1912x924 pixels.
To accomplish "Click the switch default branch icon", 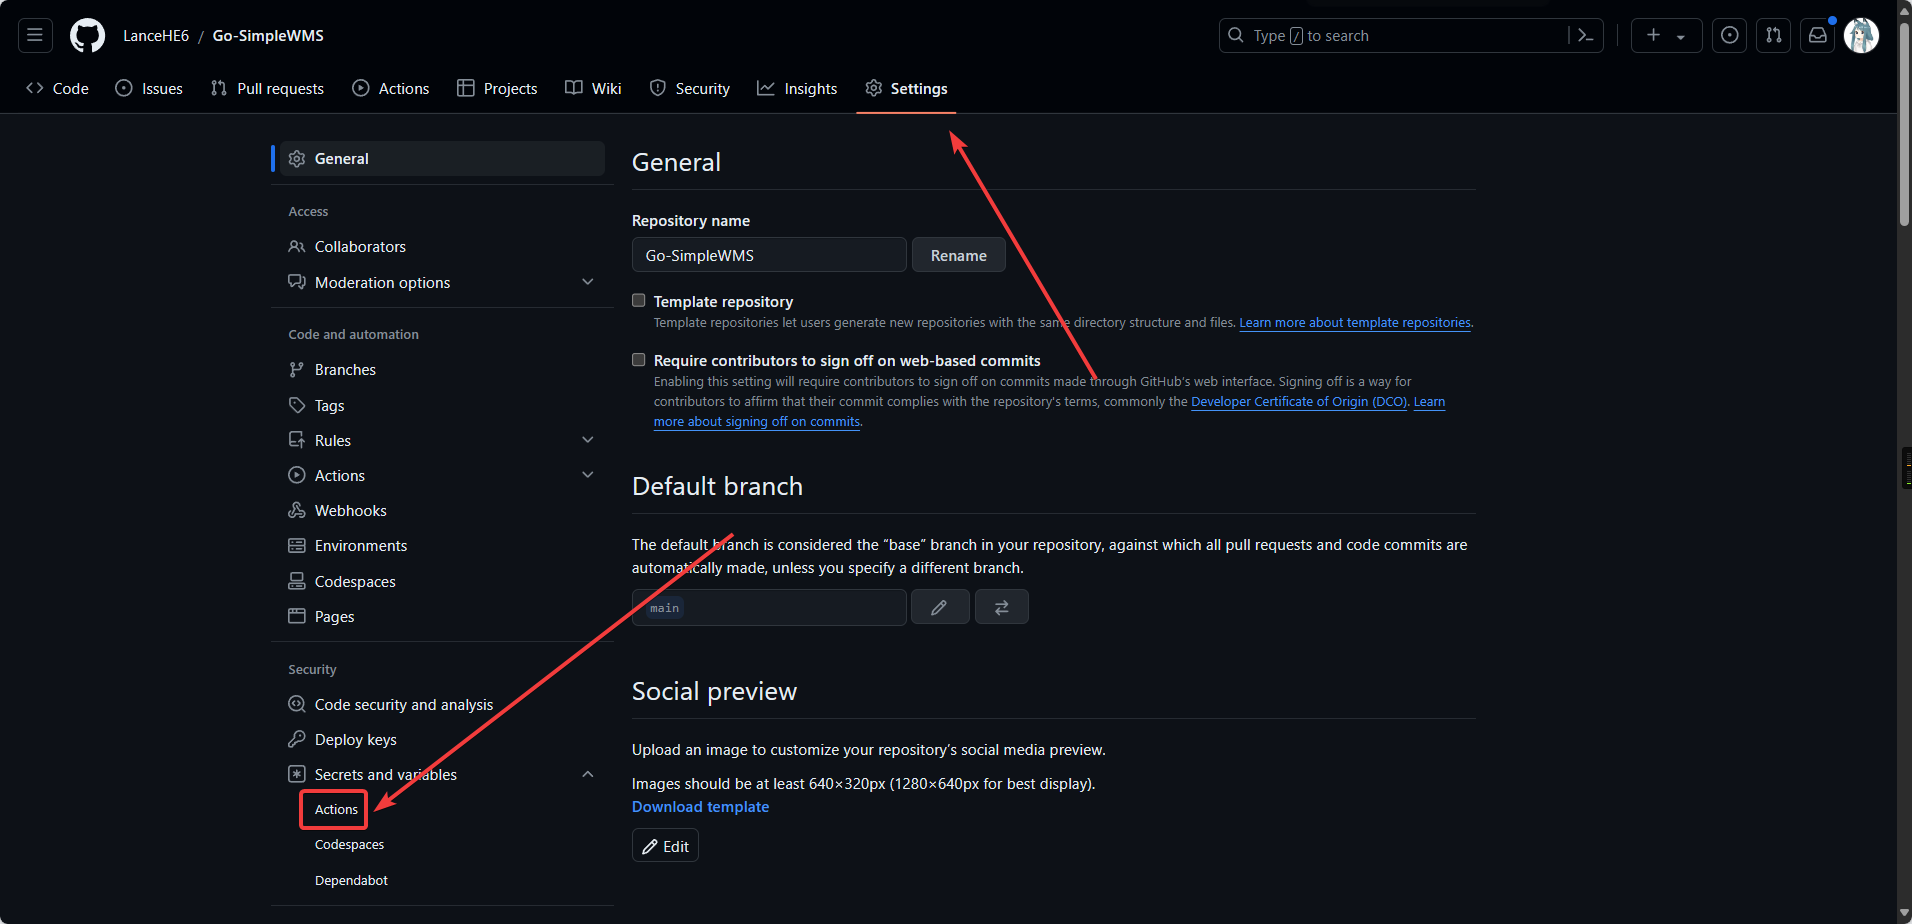I will [1001, 607].
